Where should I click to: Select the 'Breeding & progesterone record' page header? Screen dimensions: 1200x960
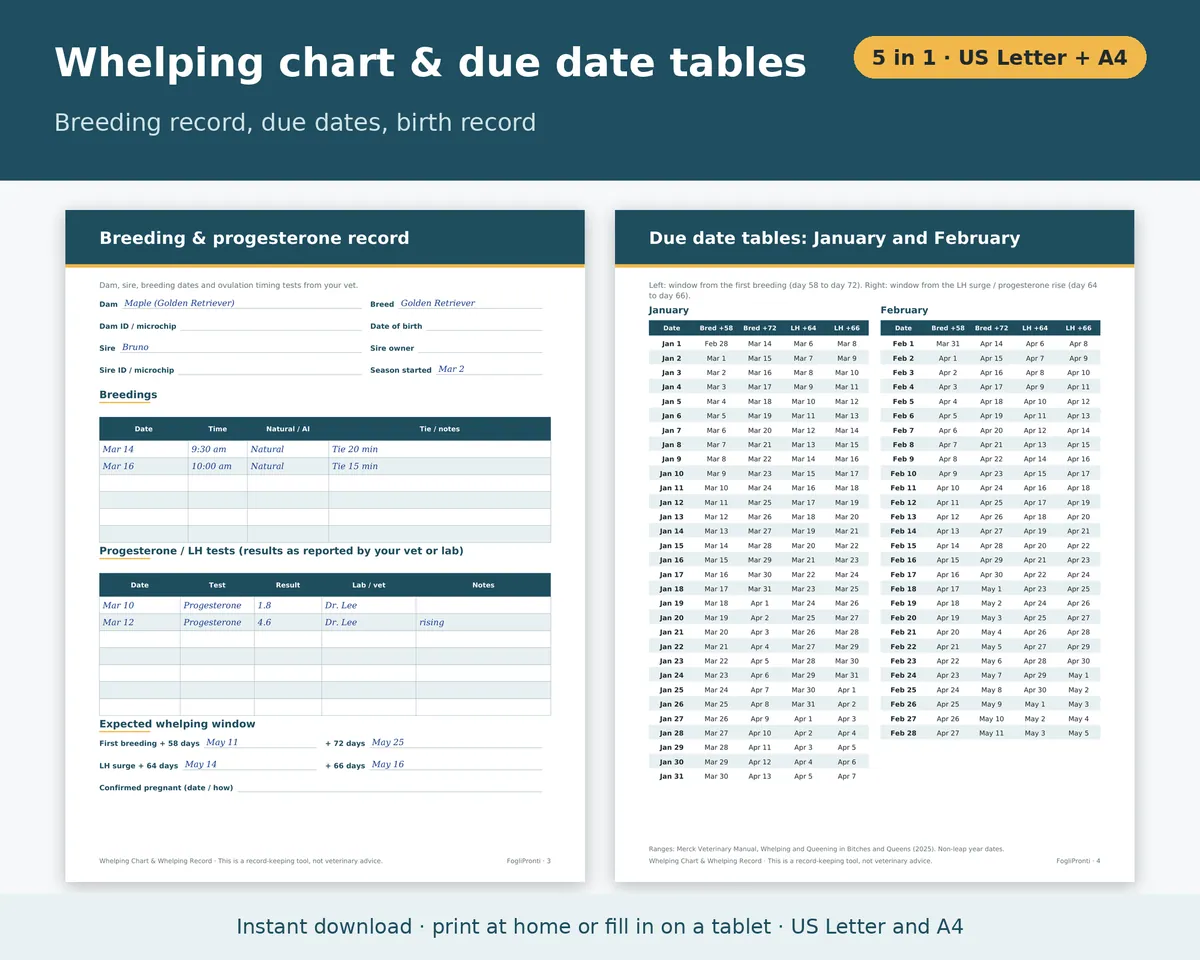pyautogui.click(x=325, y=238)
